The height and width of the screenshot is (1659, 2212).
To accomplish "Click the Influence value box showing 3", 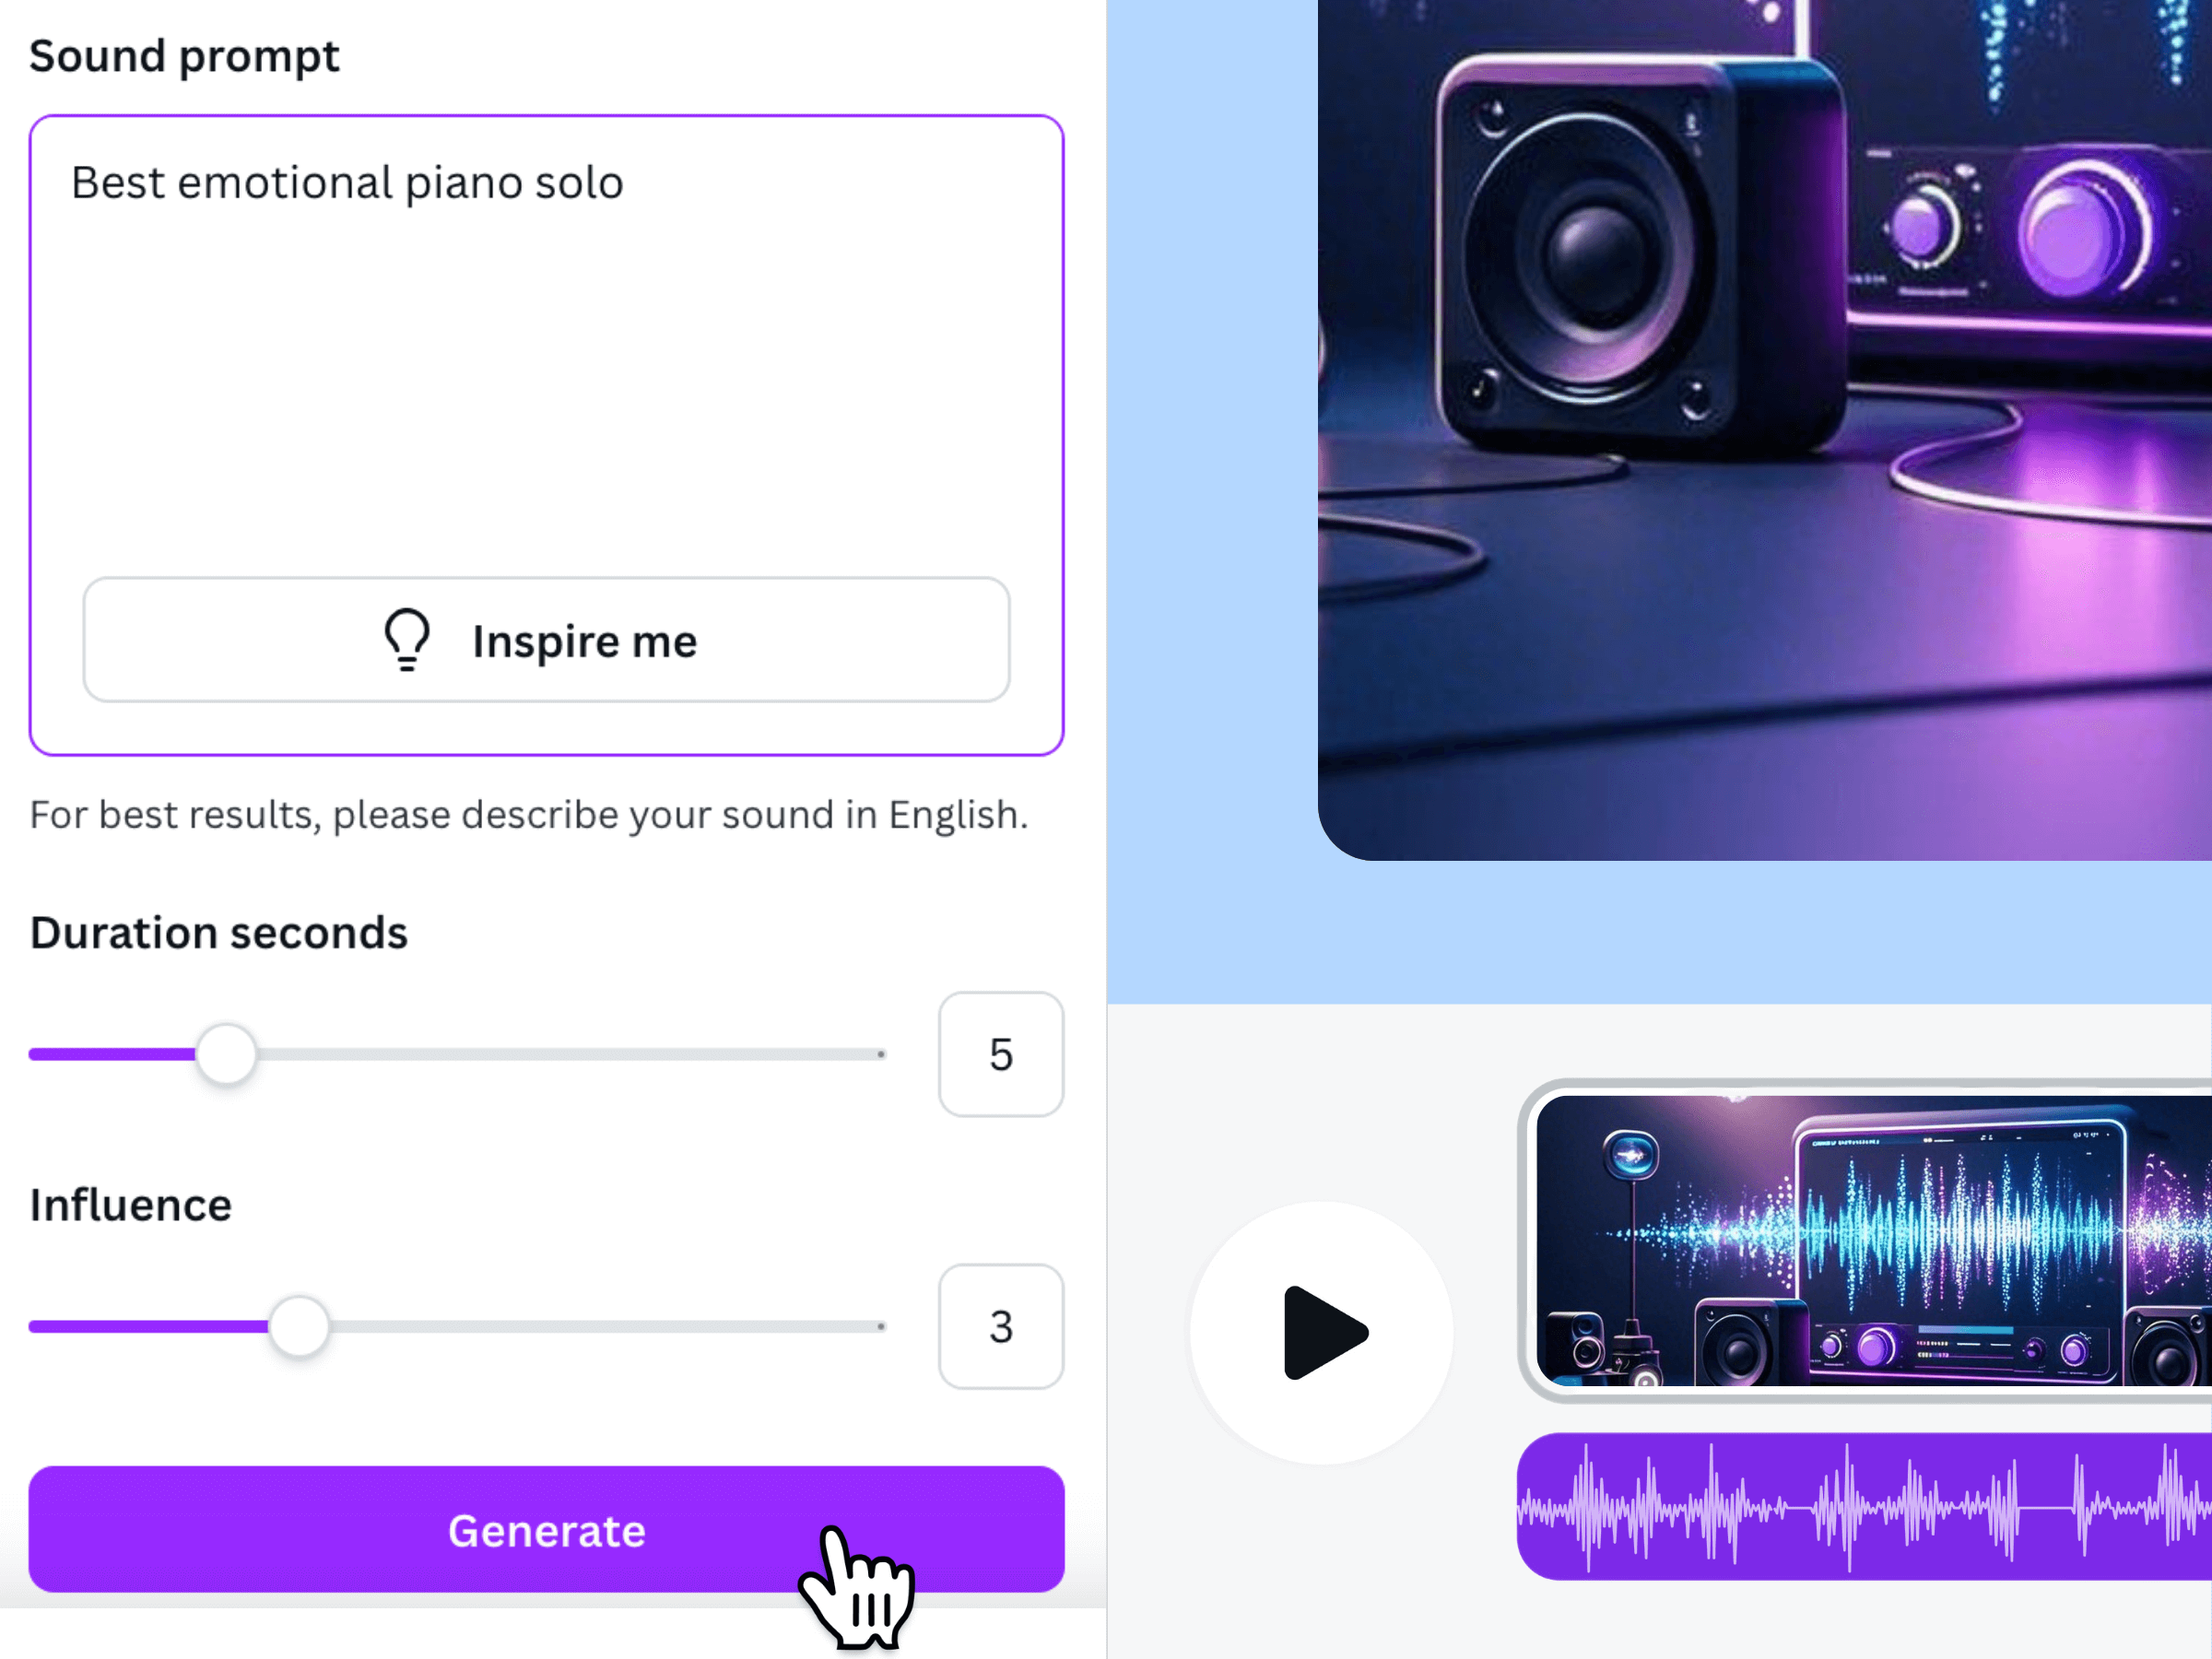I will 1001,1327.
